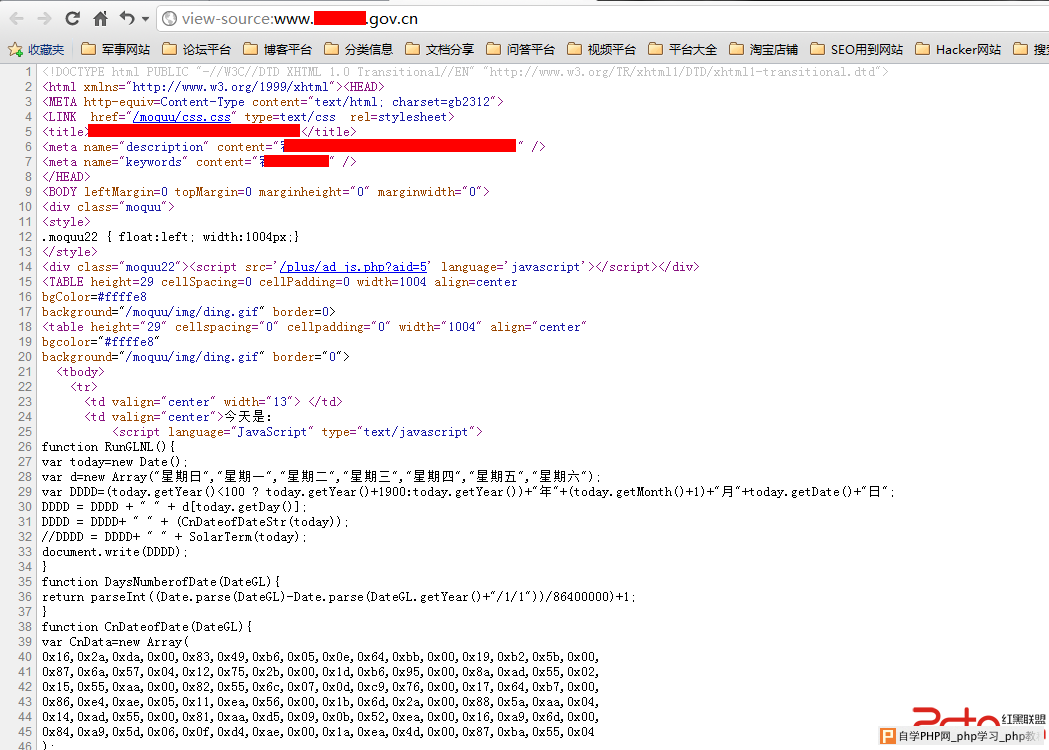The width and height of the screenshot is (1049, 750).
Task: Click the globe icon in the address bar
Action: (x=170, y=19)
